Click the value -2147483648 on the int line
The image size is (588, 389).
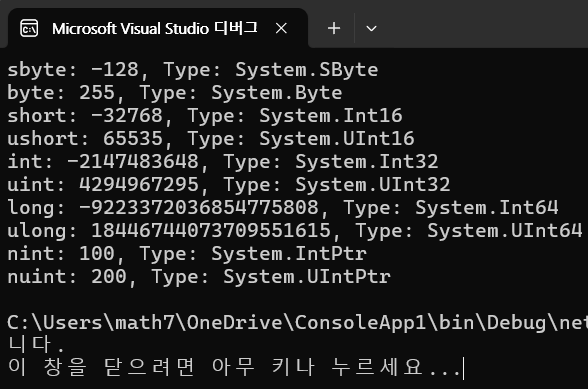pos(133,162)
